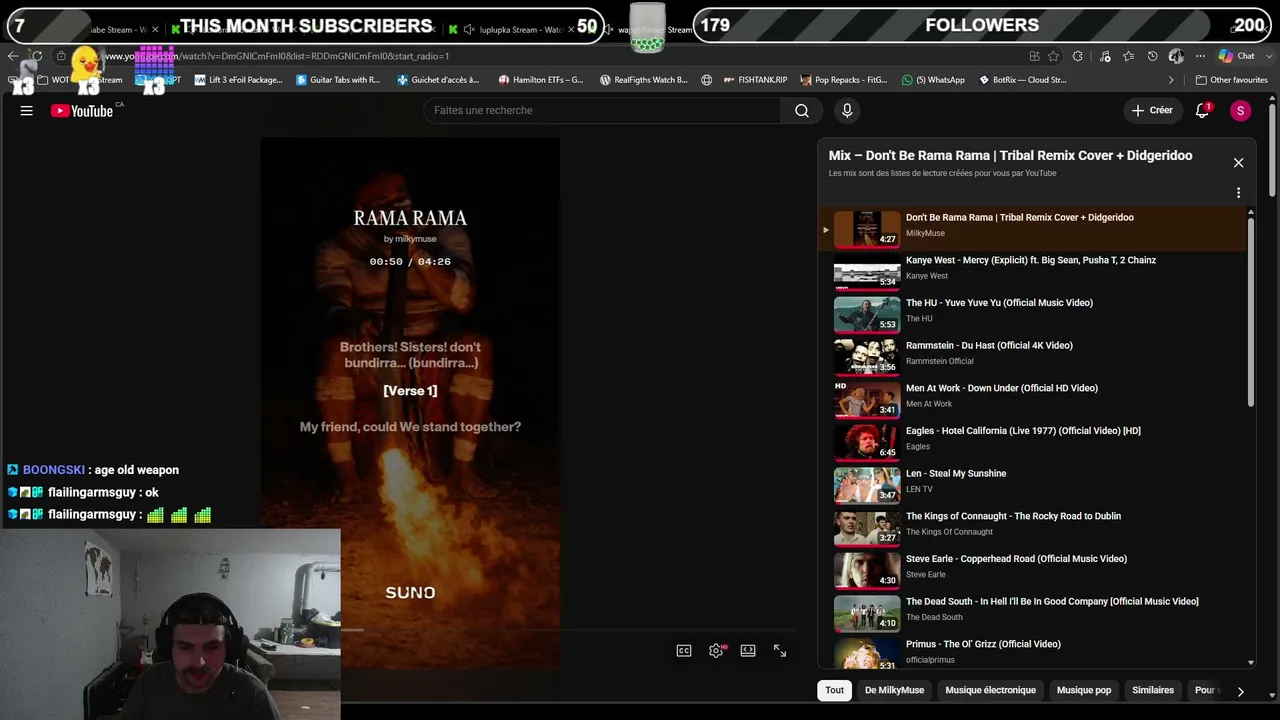
Task: Focus the 'Faites une recherche' search field
Action: (603, 111)
